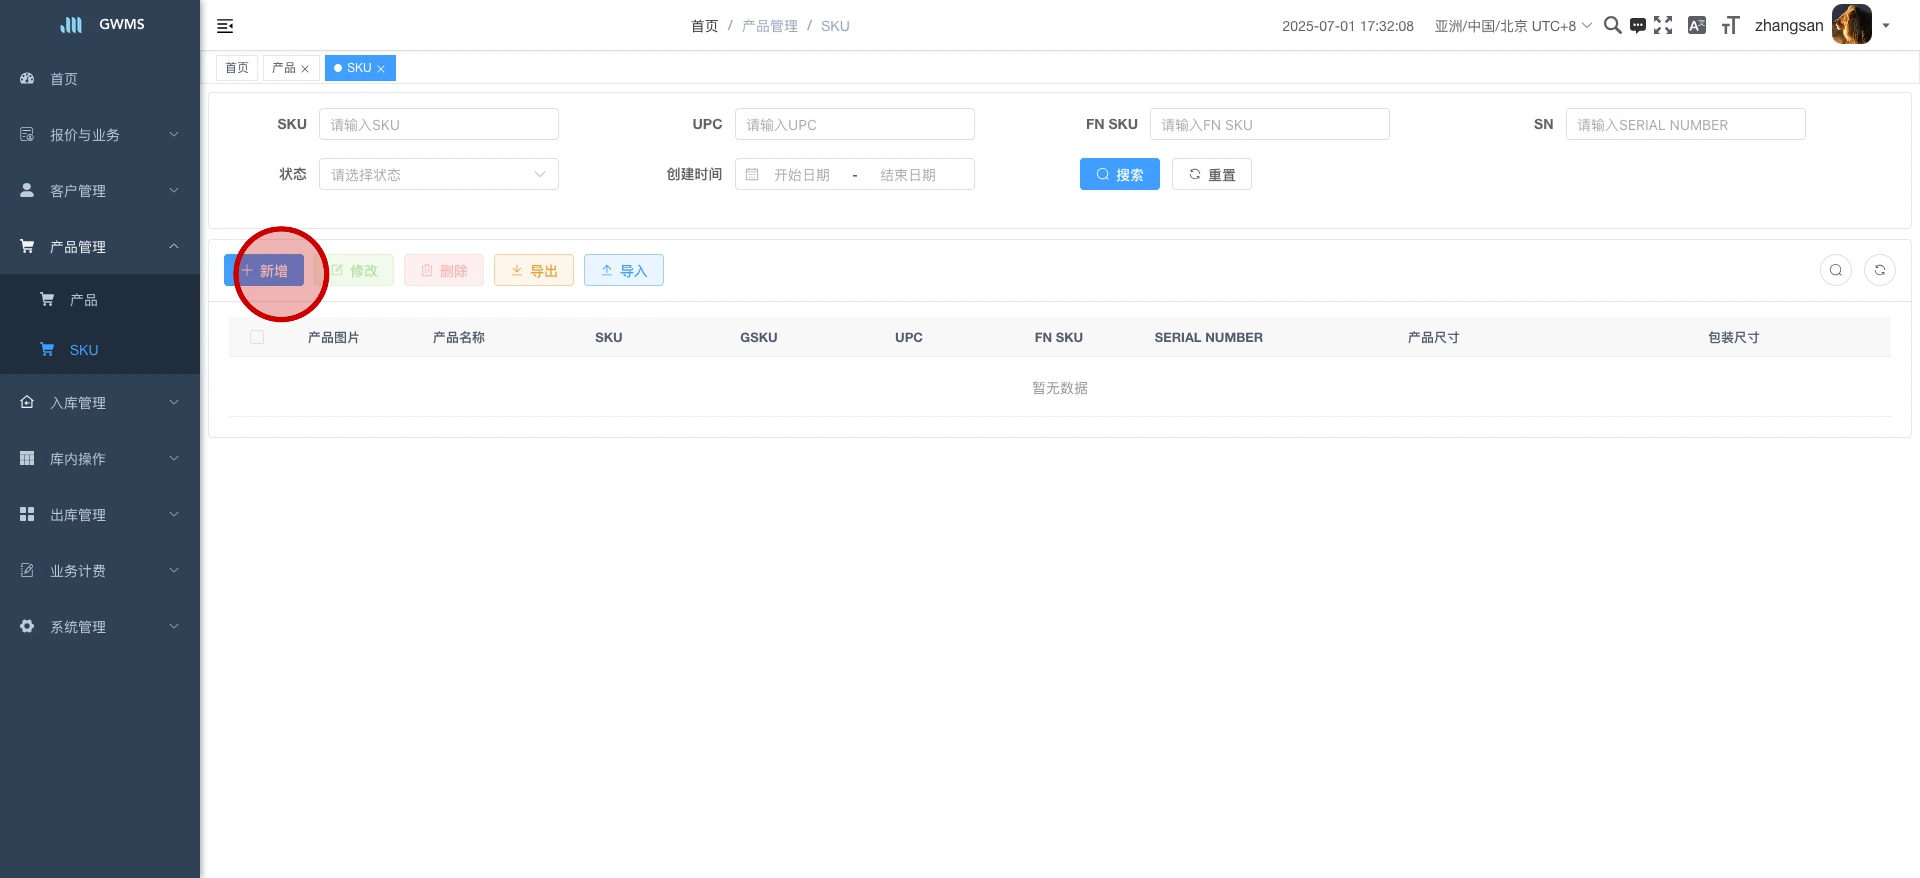Click the language translation icon

(1696, 25)
